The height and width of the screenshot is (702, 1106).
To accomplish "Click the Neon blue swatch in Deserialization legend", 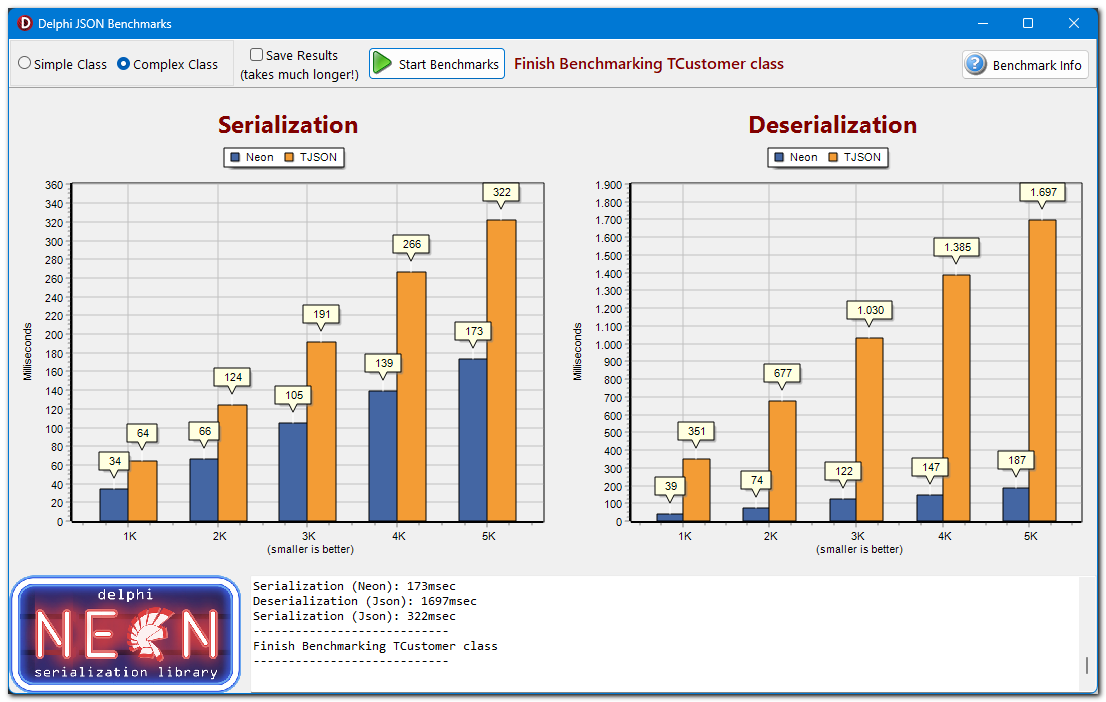I will [779, 157].
